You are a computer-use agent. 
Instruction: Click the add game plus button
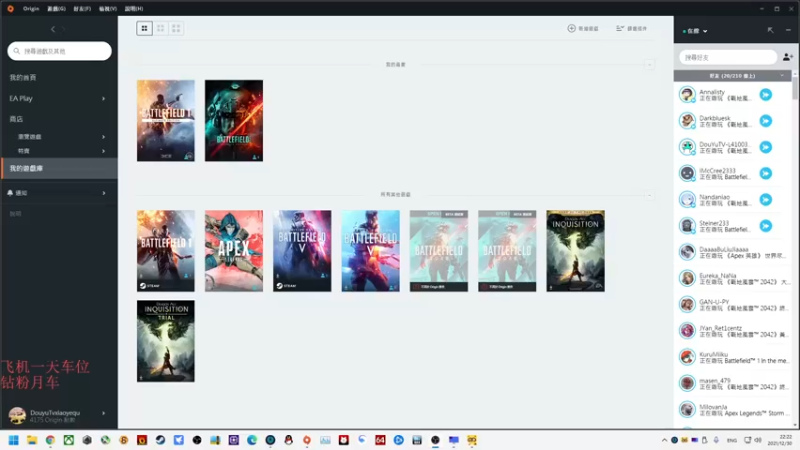[x=583, y=29]
